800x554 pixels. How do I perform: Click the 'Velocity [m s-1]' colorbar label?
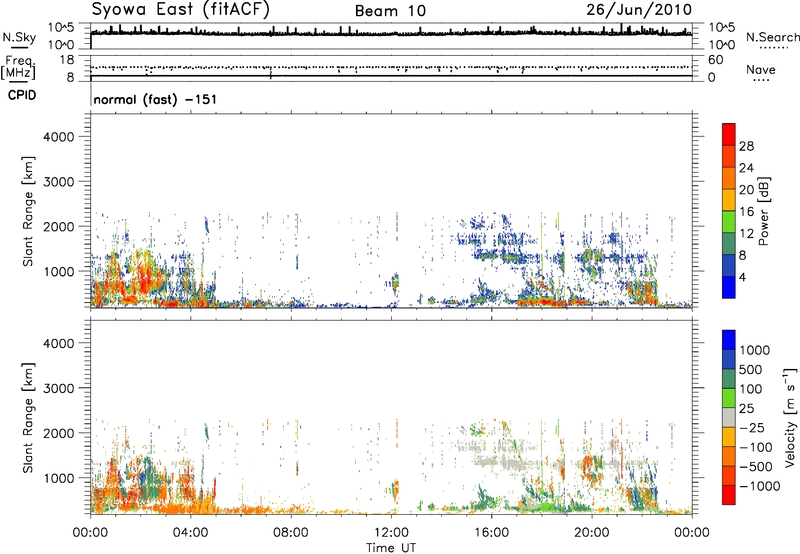pos(790,417)
